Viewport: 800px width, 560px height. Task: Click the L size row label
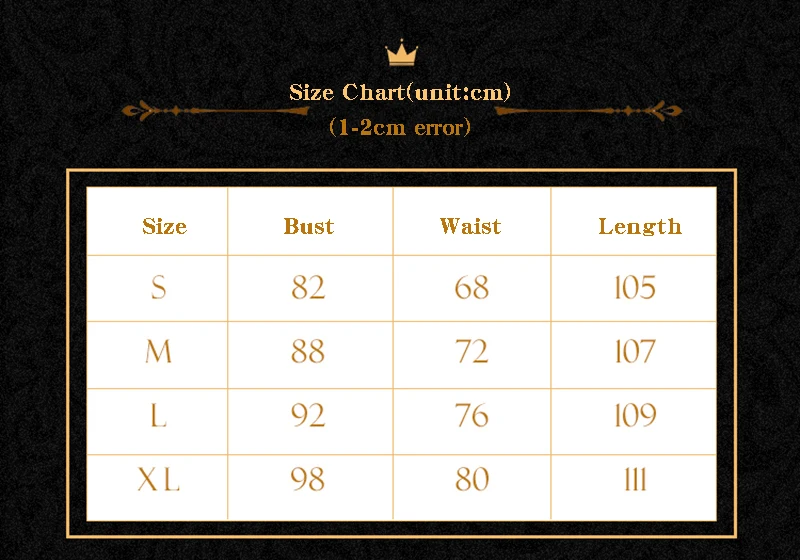[x=158, y=416]
